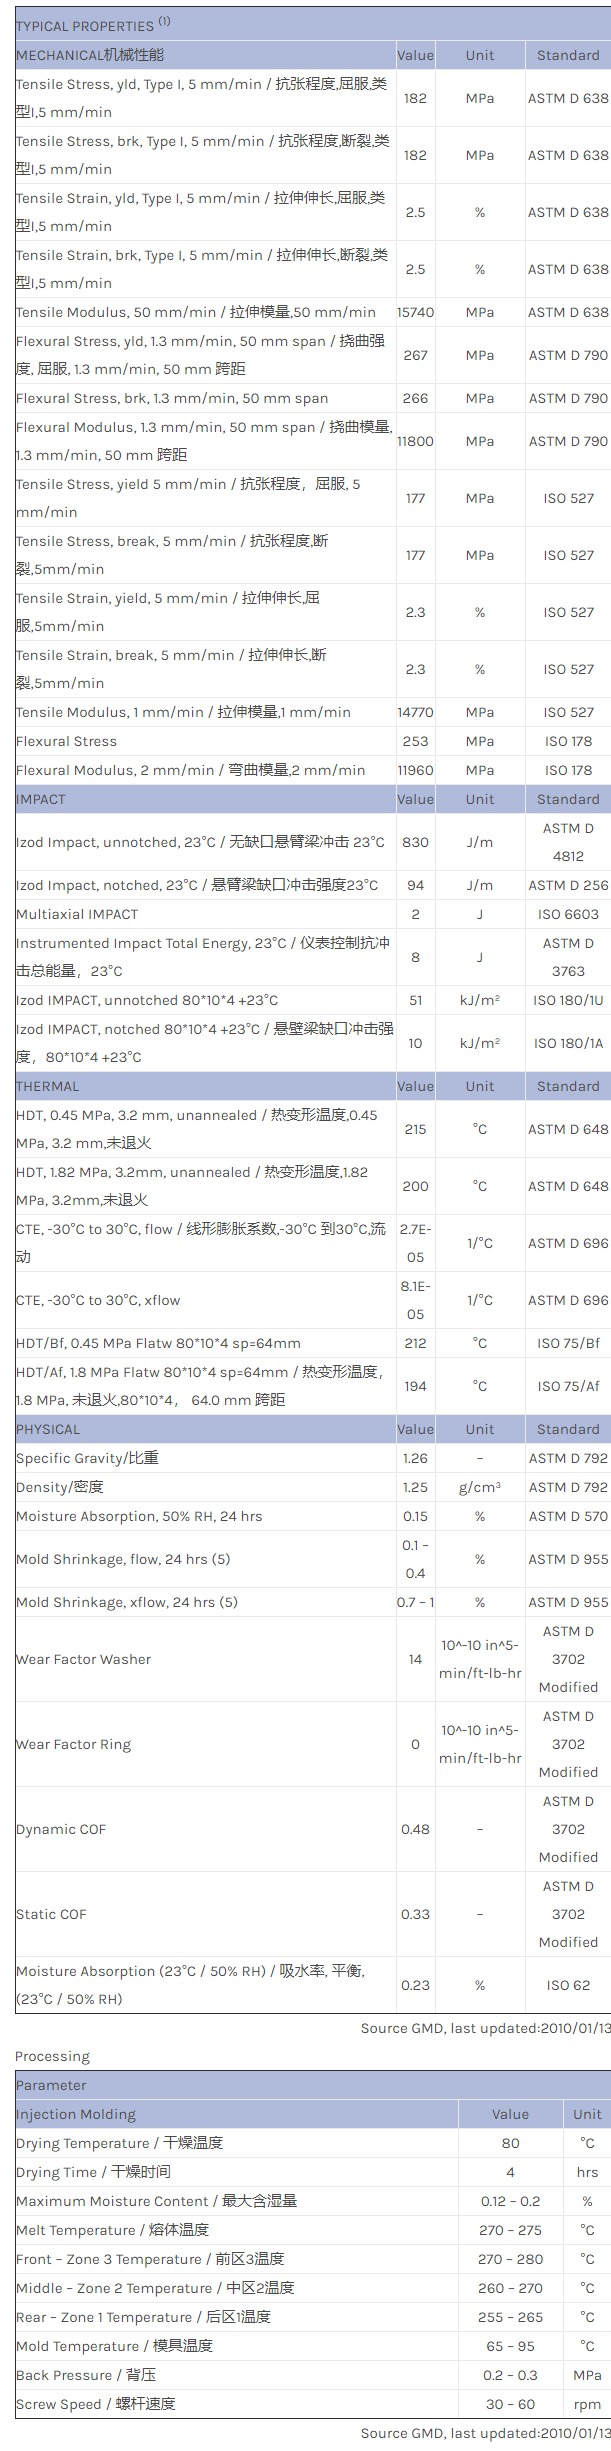Click the Melt Temperature parameter label

(113, 2230)
